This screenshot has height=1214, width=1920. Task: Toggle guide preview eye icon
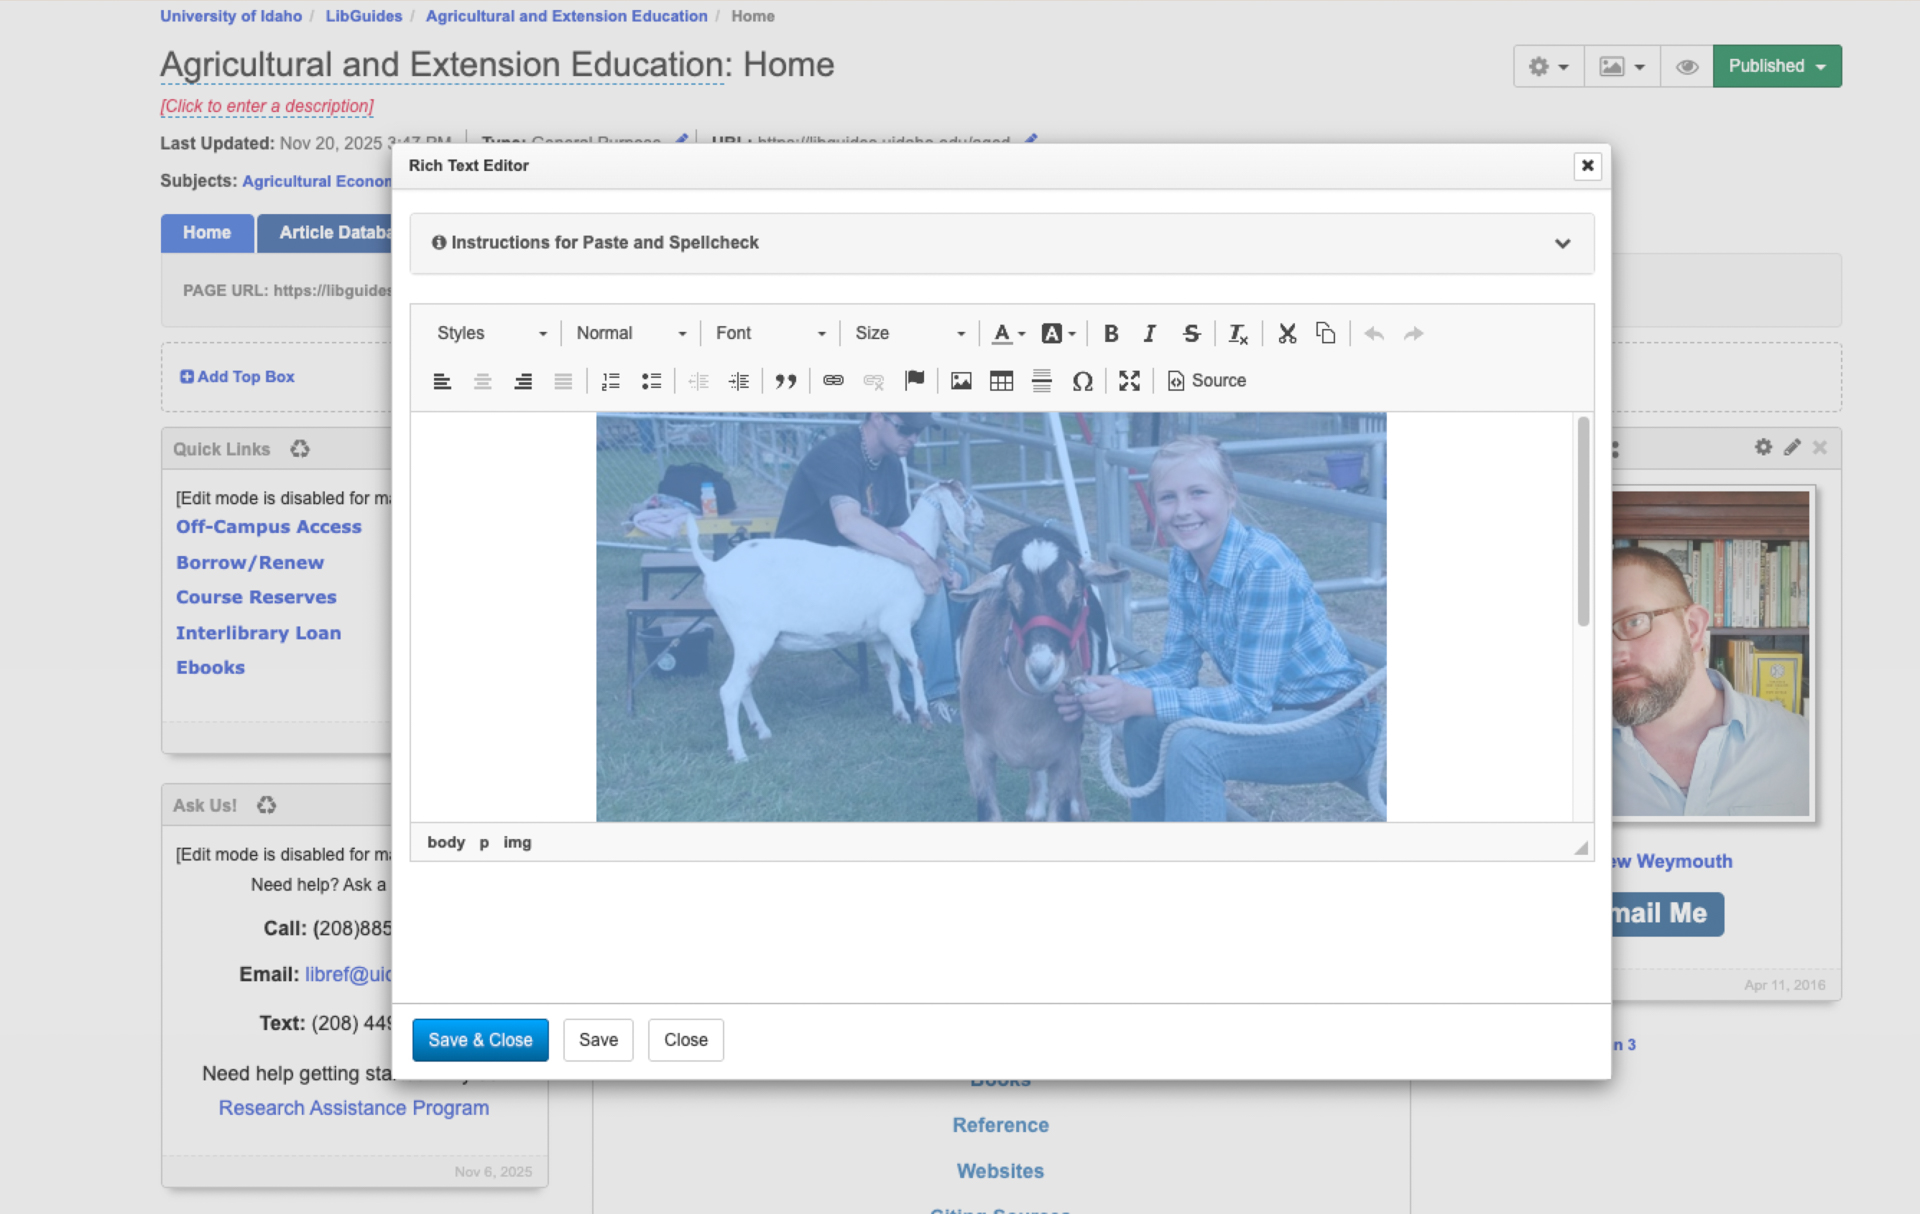(1687, 67)
